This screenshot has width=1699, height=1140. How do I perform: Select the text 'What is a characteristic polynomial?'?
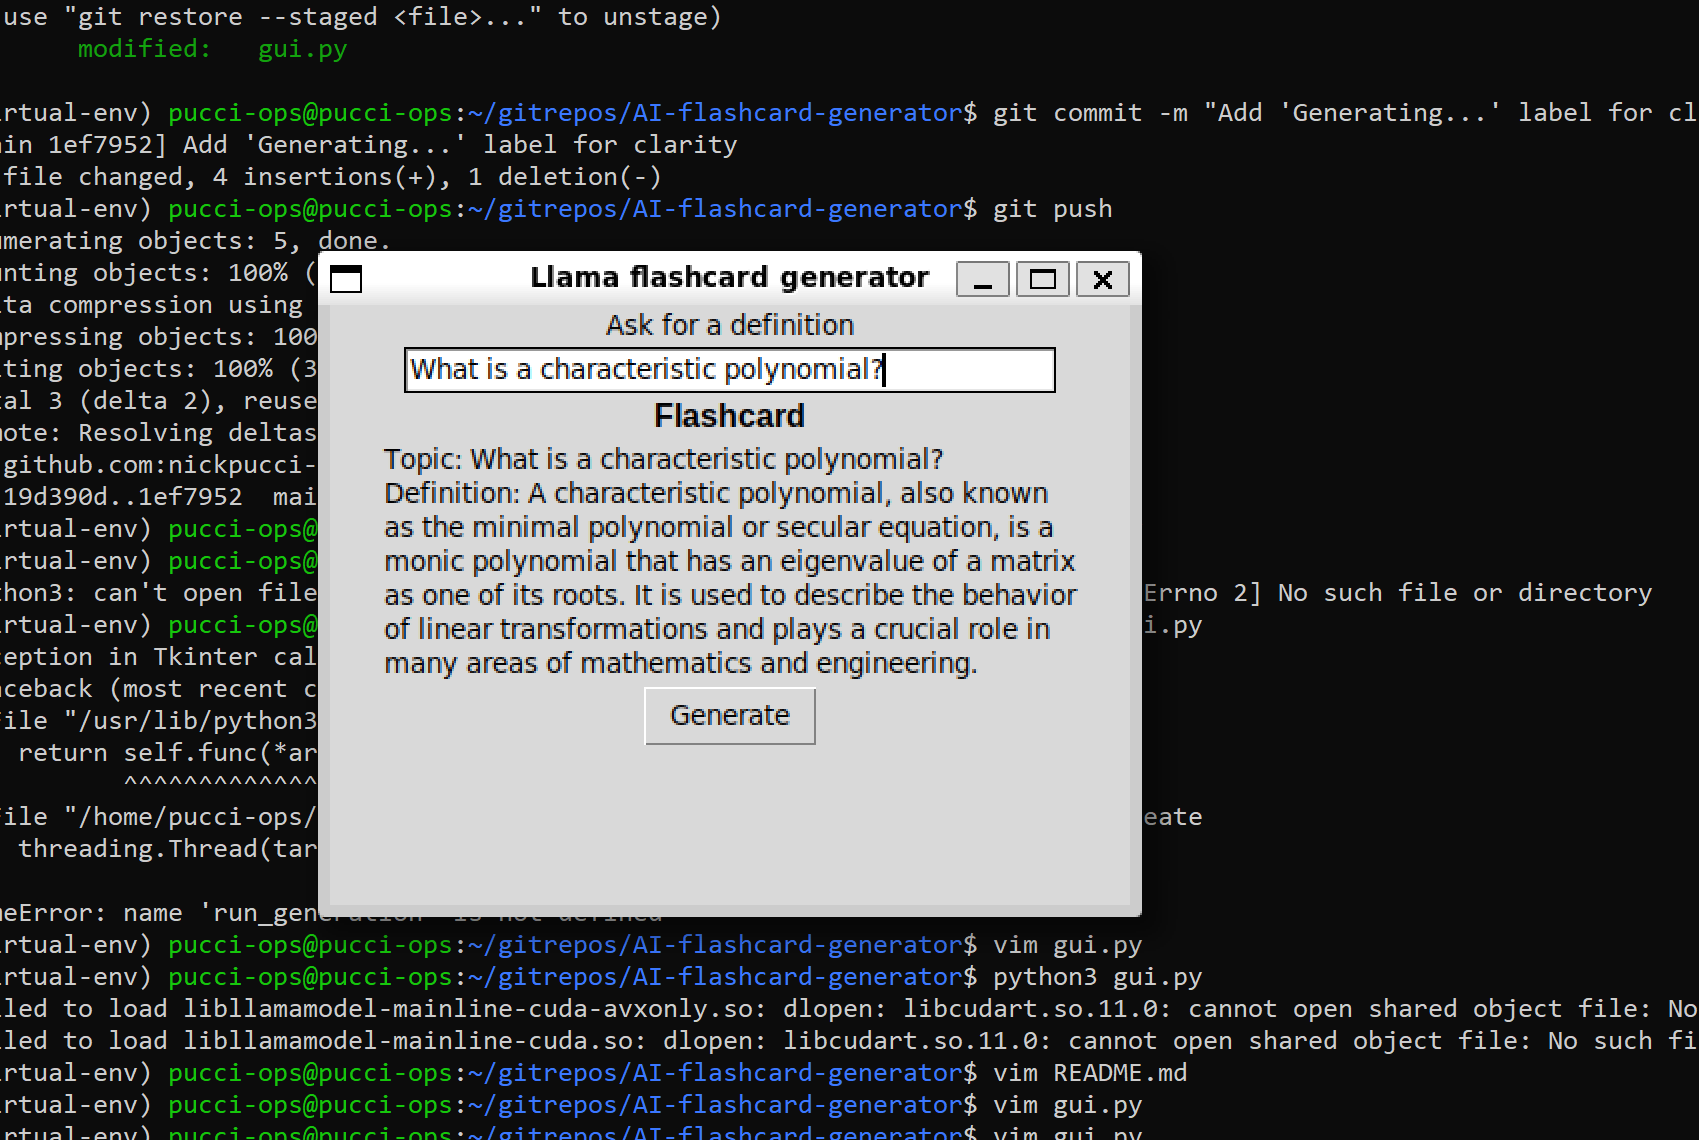click(644, 369)
